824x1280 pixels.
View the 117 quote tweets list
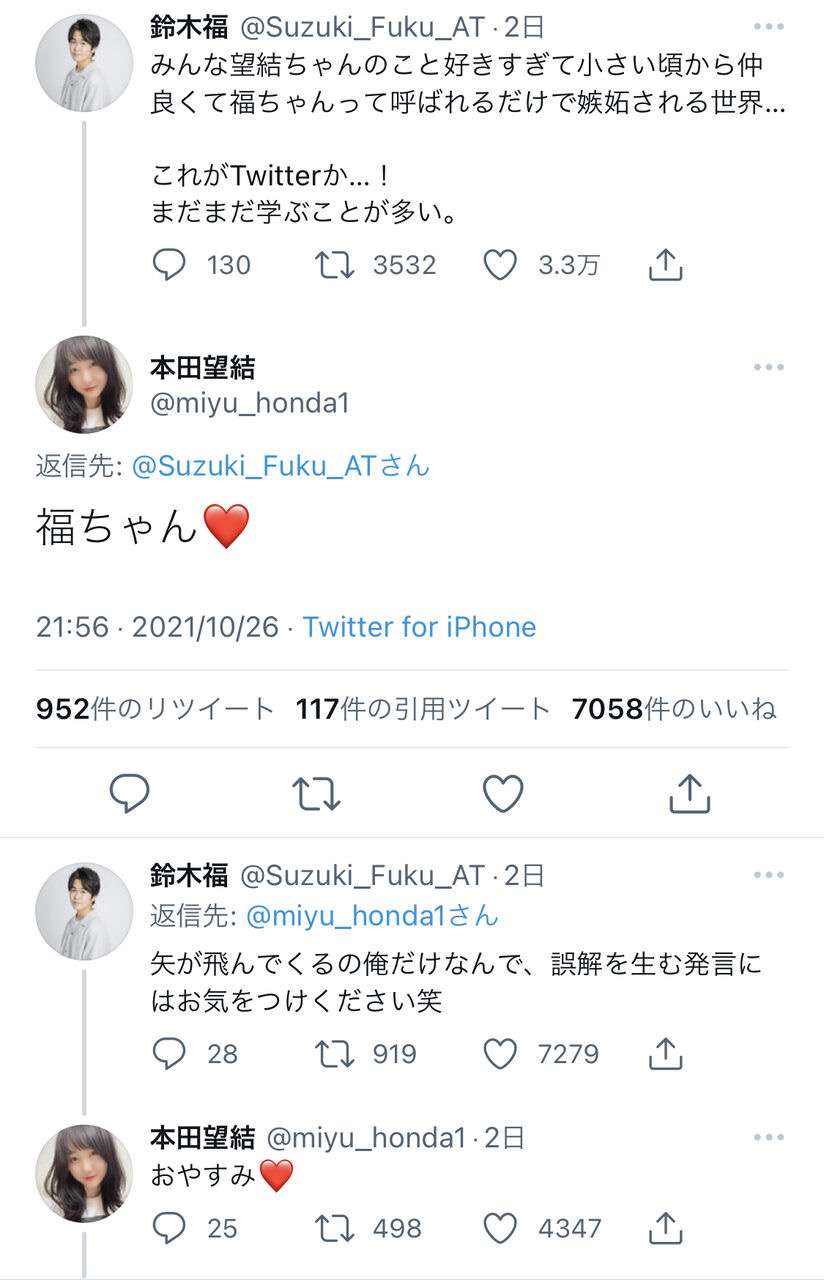pos(423,709)
